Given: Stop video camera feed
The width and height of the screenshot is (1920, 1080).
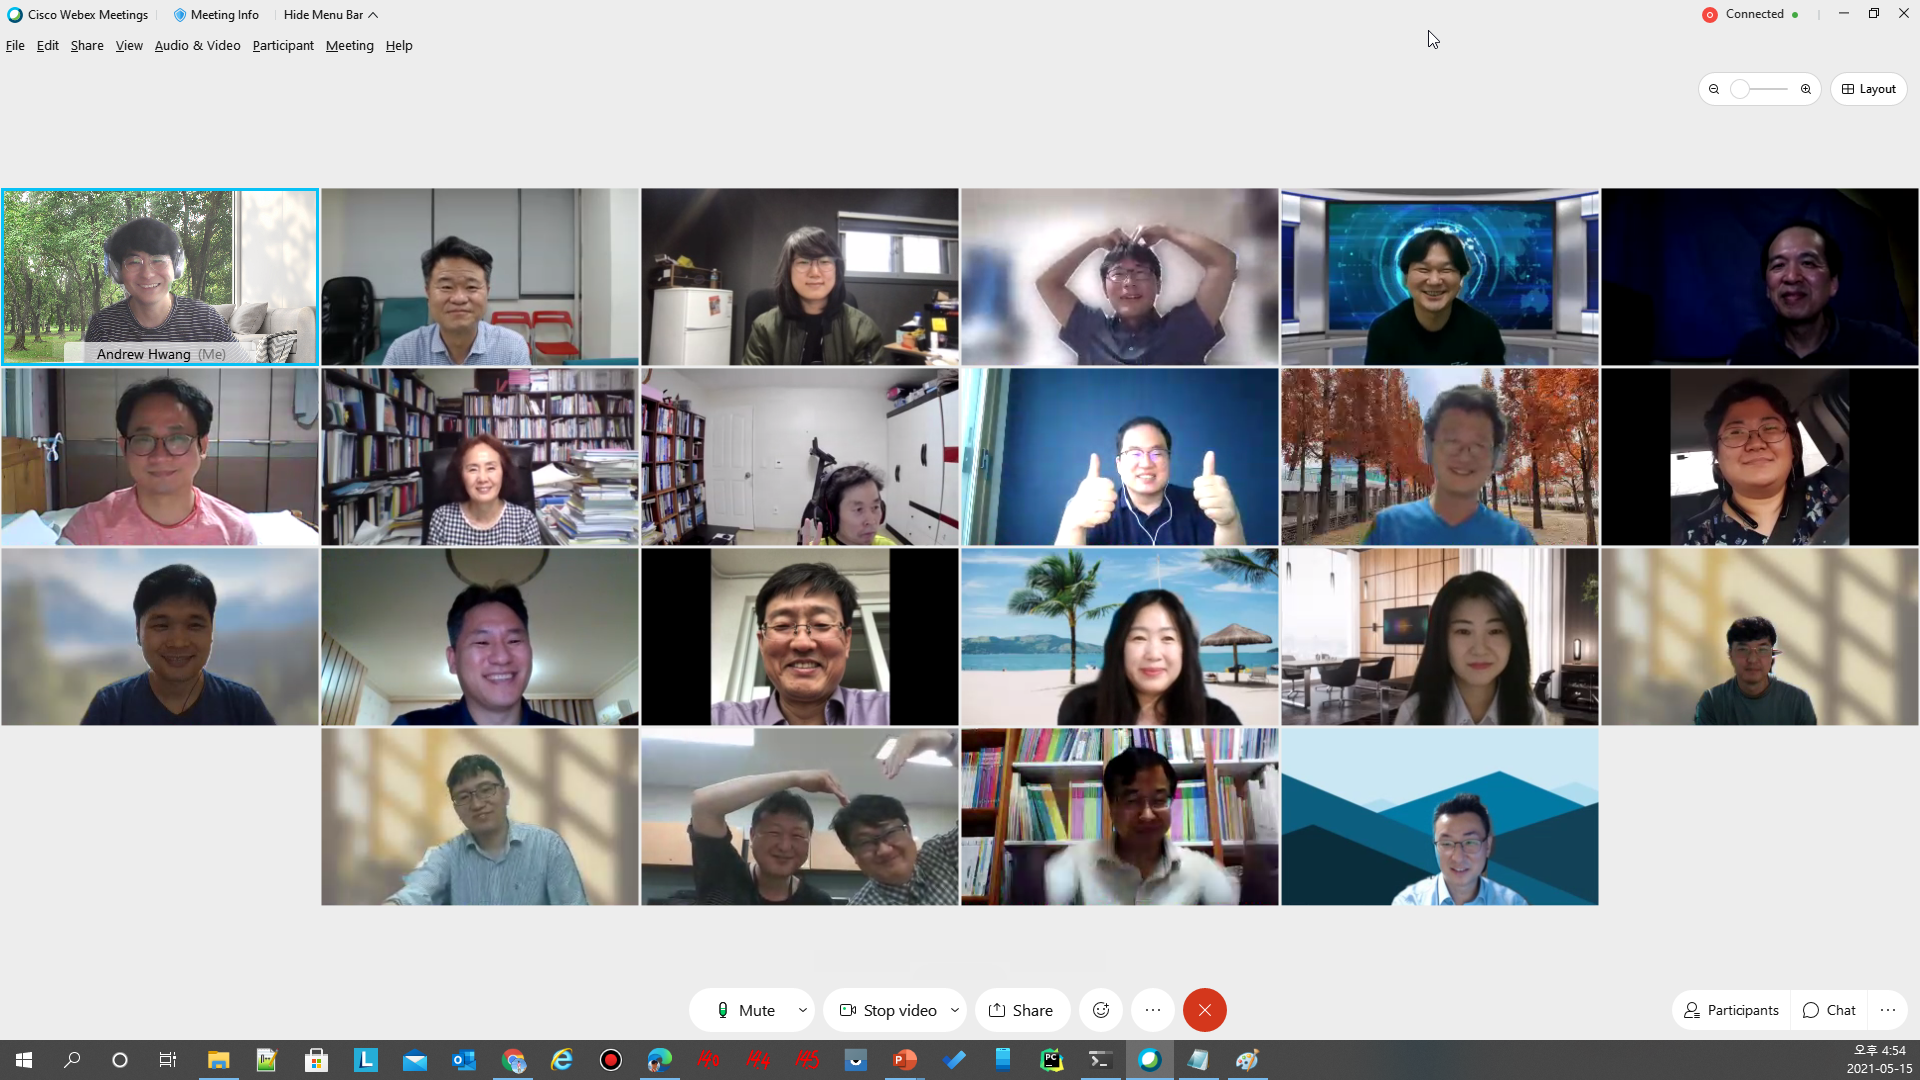Looking at the screenshot, I should [888, 1010].
